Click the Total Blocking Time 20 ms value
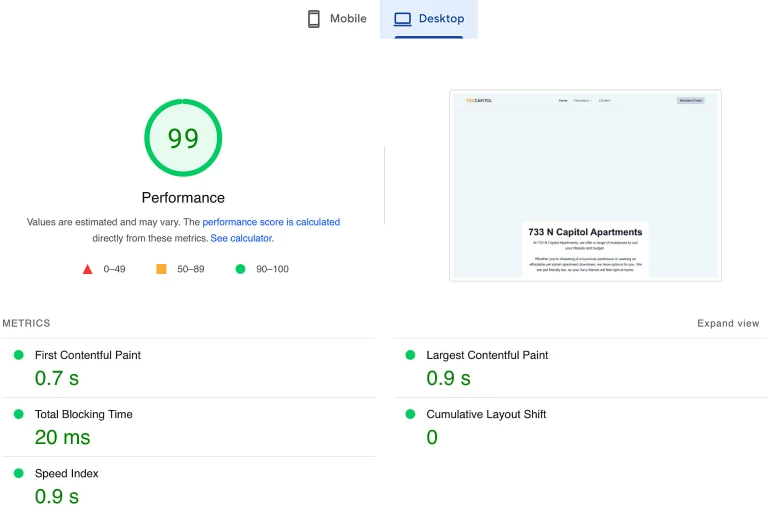Screen dimensions: 768x521 [x=62, y=437]
